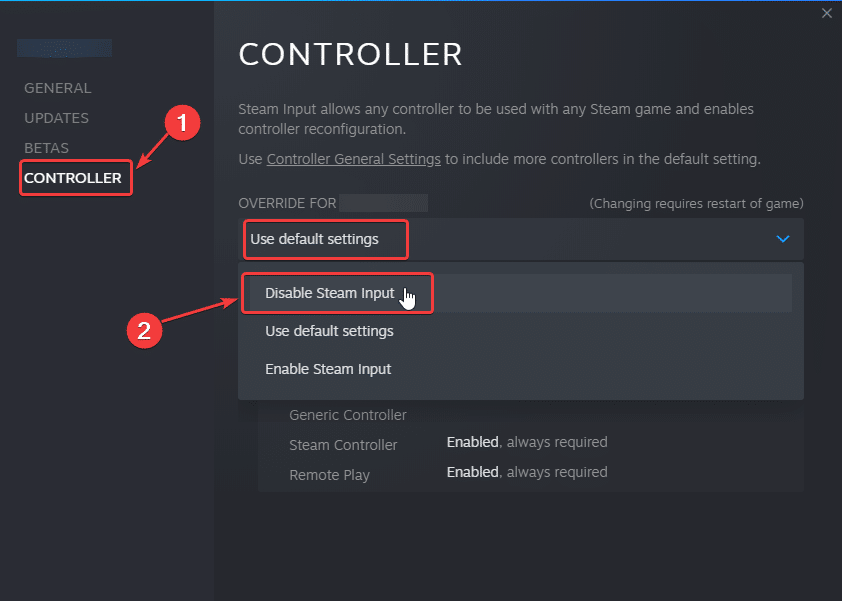Viewport: 842px width, 601px height.
Task: Close the properties window with the X
Action: click(826, 13)
